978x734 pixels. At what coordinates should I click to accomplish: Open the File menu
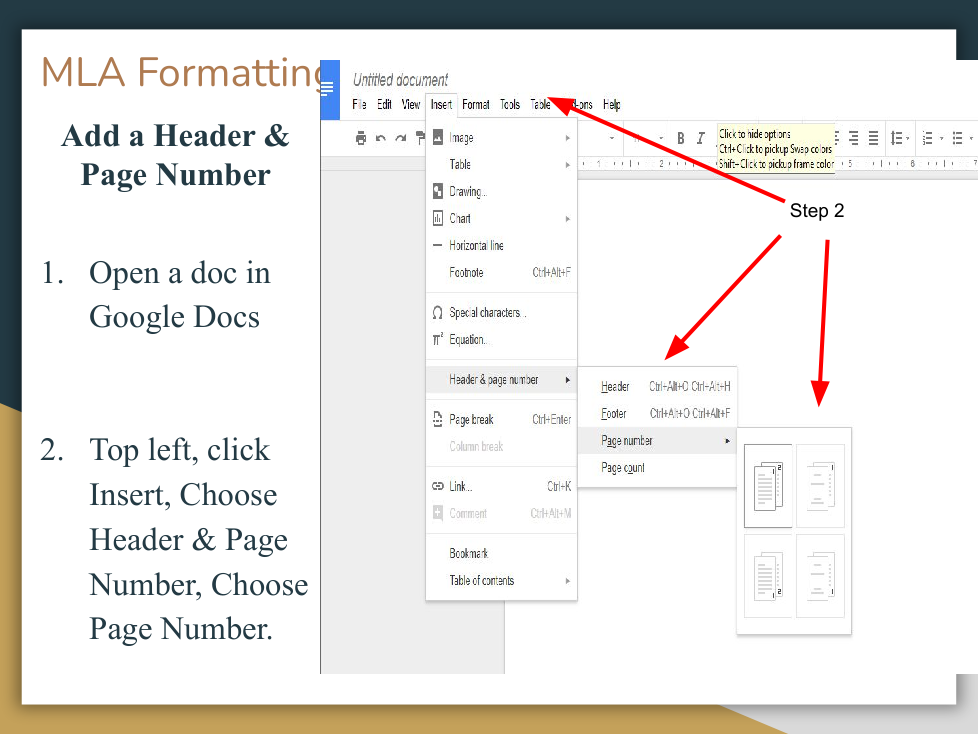point(359,104)
